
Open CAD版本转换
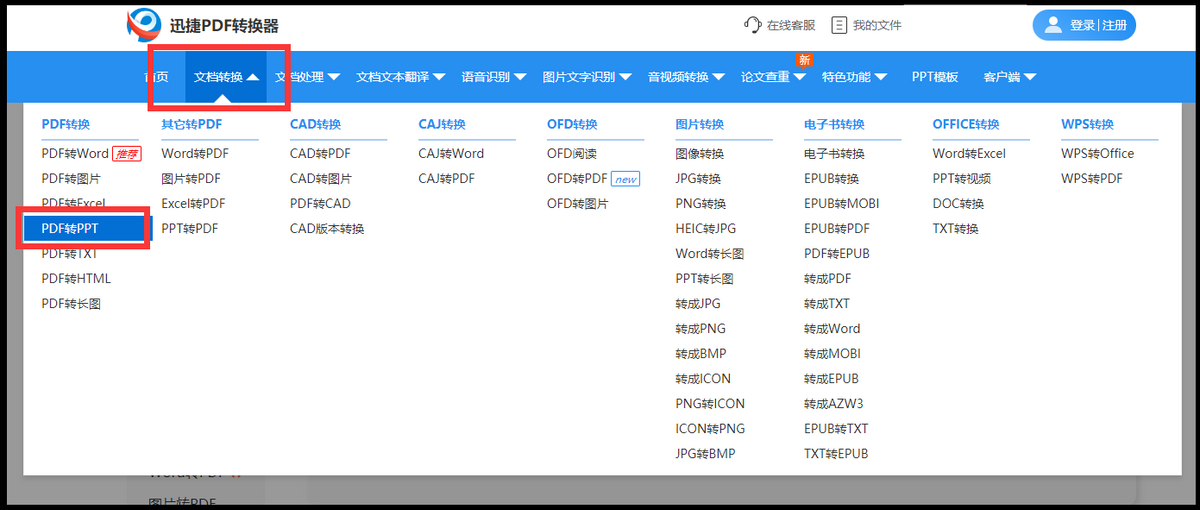coord(327,229)
